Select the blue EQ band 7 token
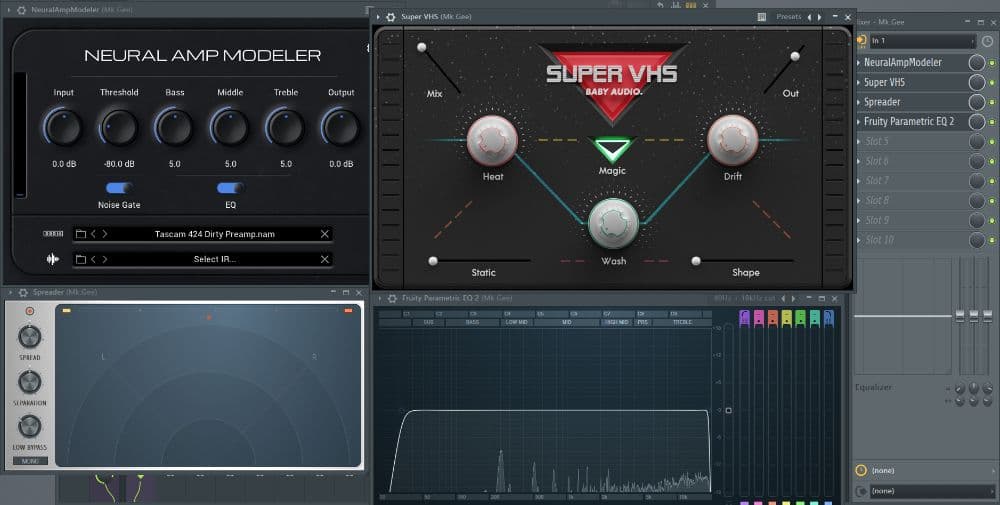 click(x=828, y=318)
